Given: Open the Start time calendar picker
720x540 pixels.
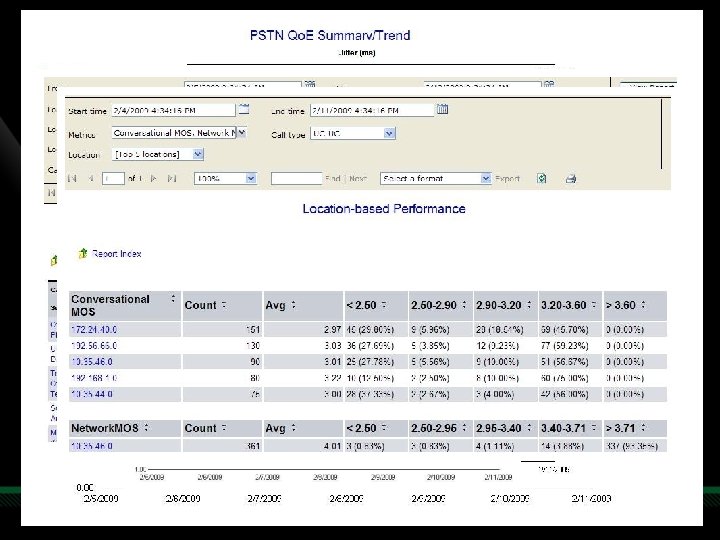Looking at the screenshot, I should (x=244, y=109).
